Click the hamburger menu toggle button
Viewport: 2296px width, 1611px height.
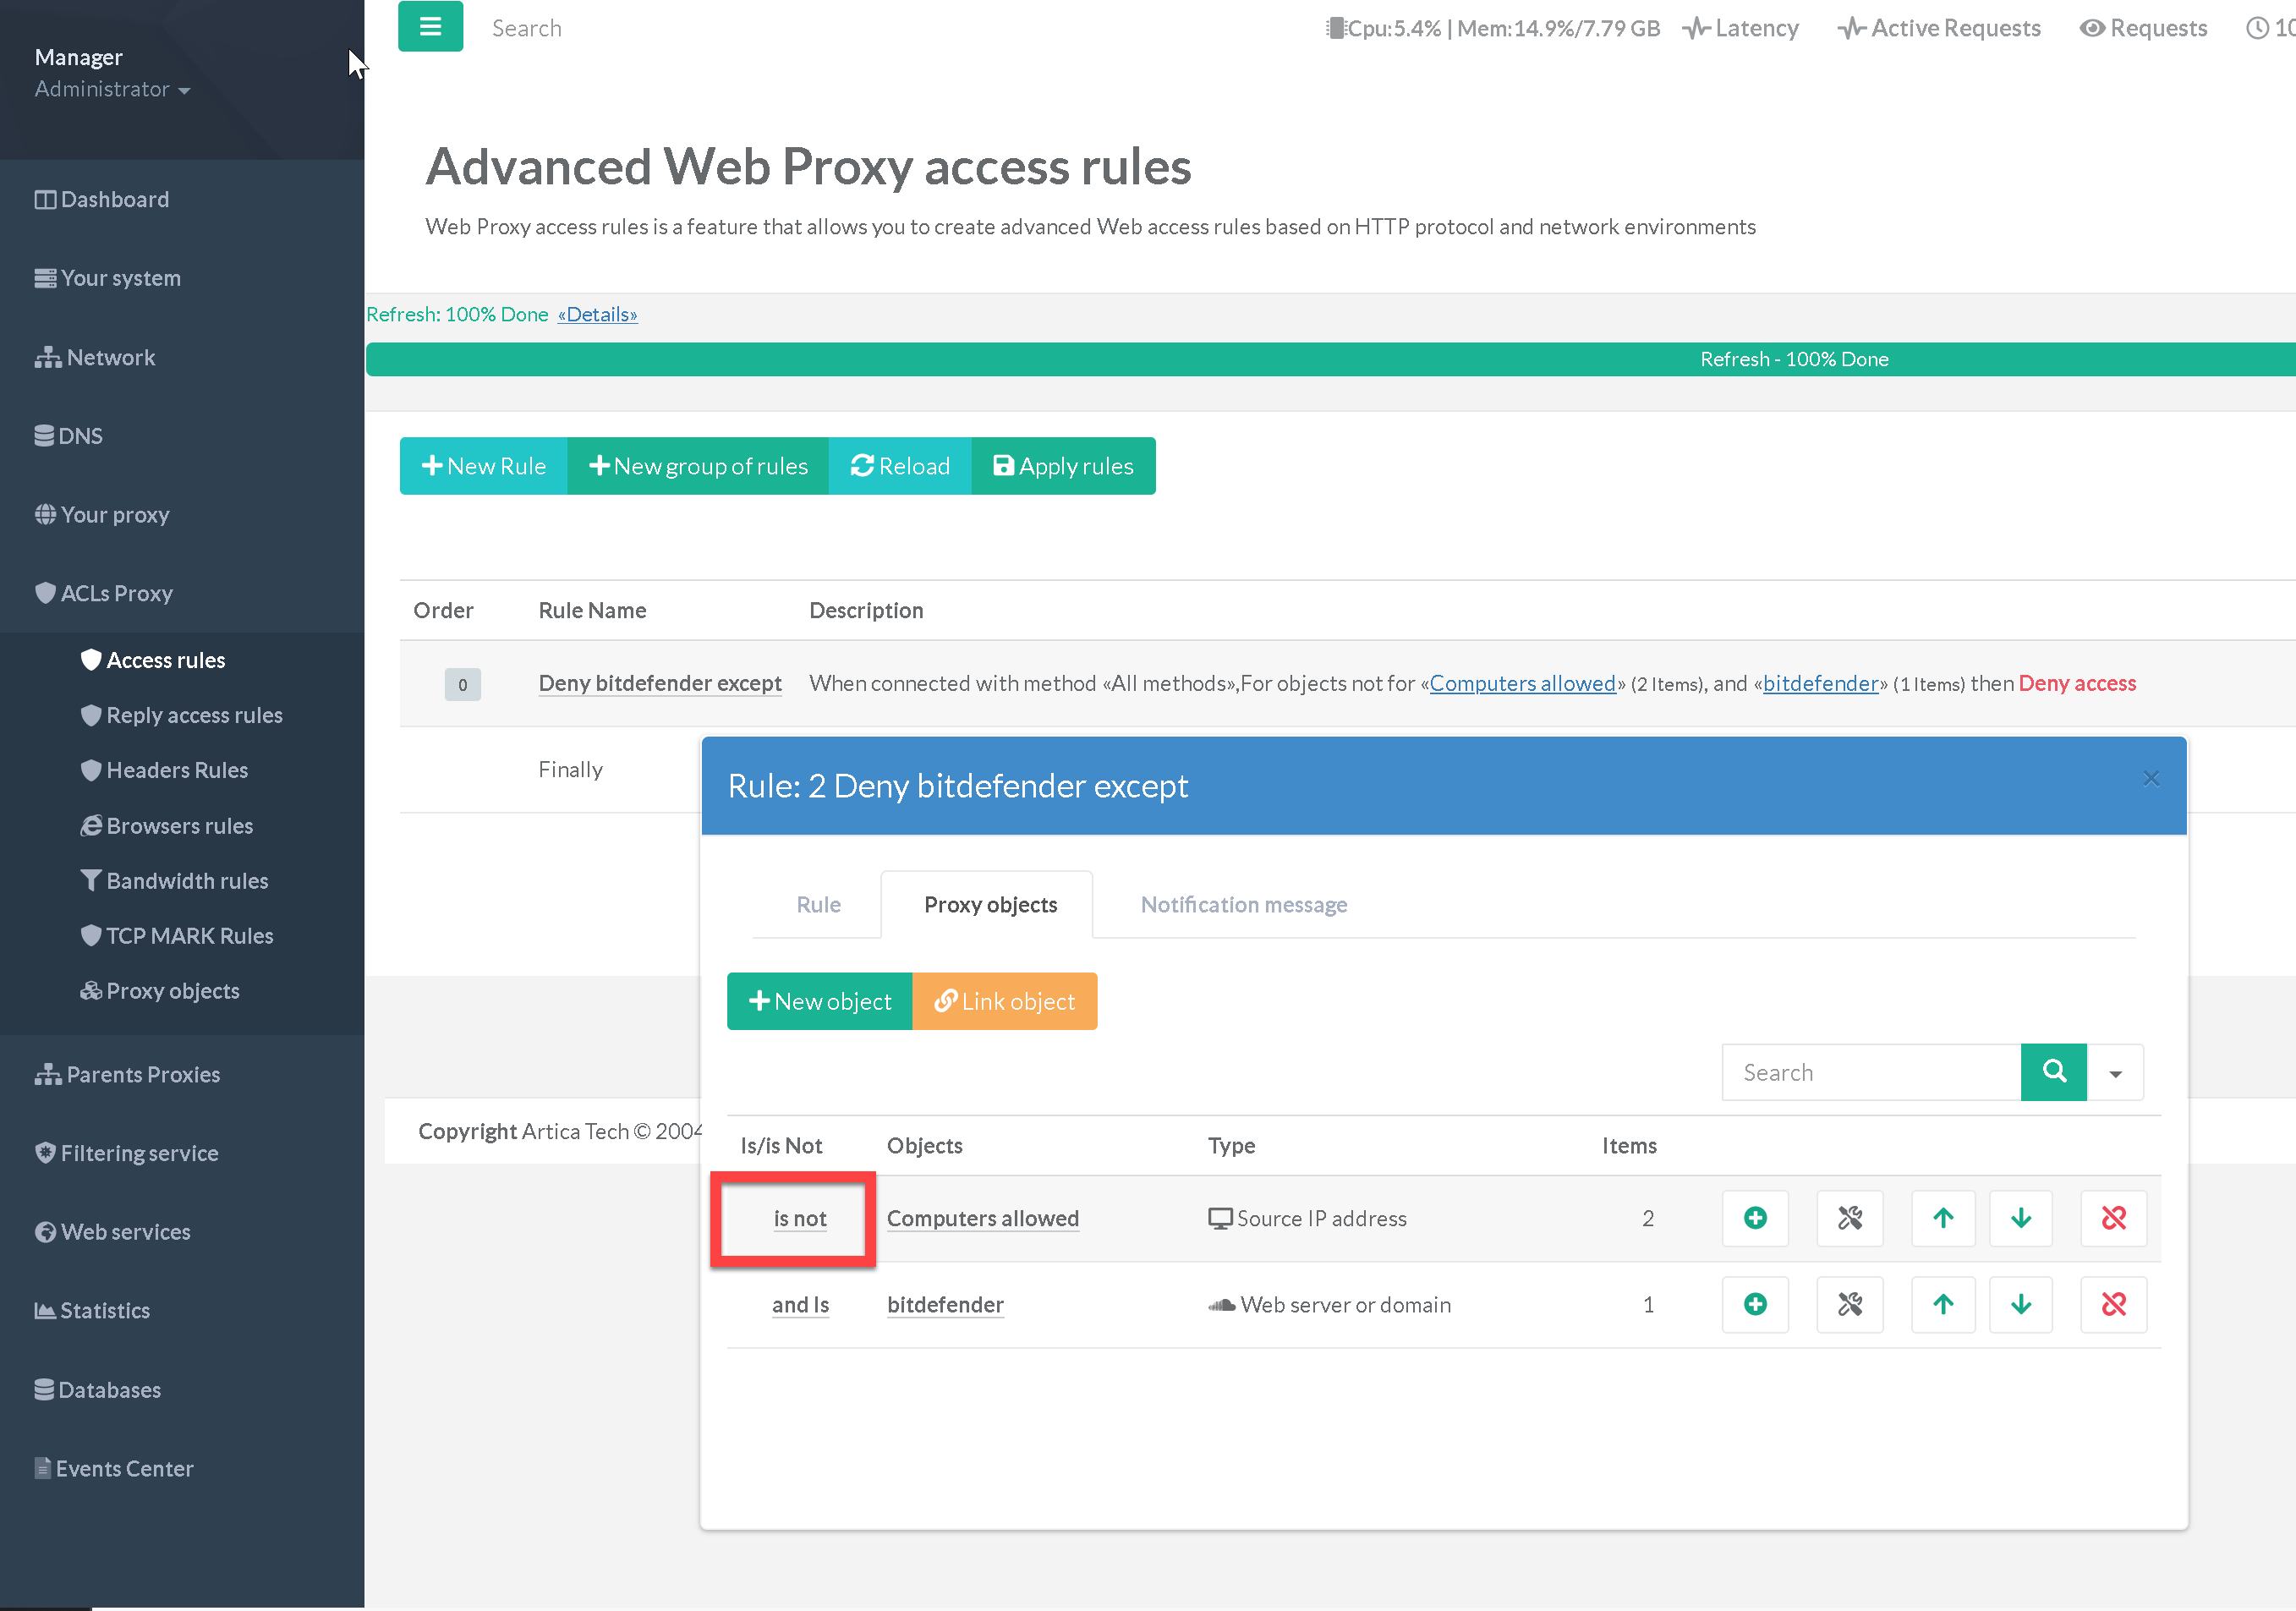point(430,27)
